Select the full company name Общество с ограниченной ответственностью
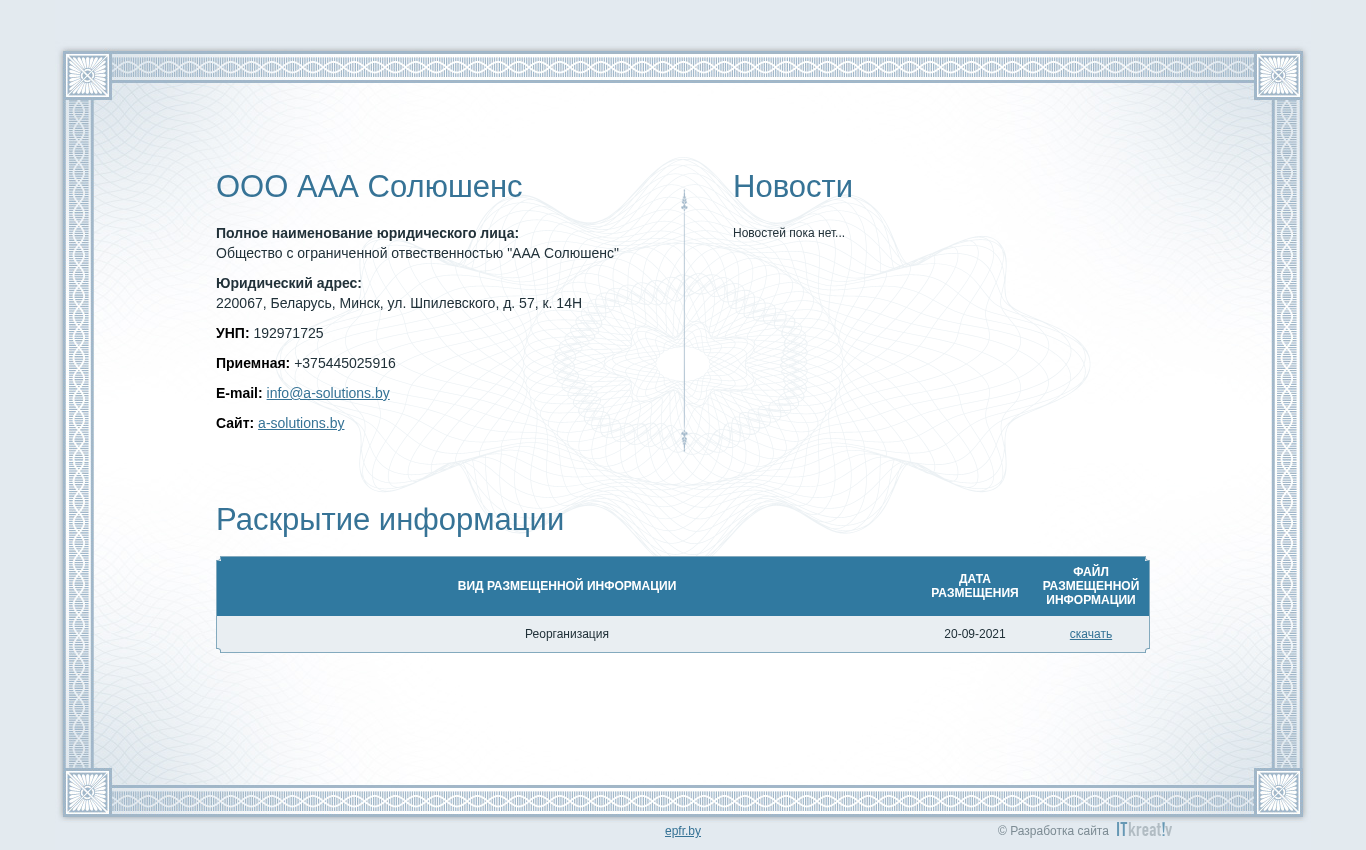Screen dimensions: 1366x850 point(417,253)
